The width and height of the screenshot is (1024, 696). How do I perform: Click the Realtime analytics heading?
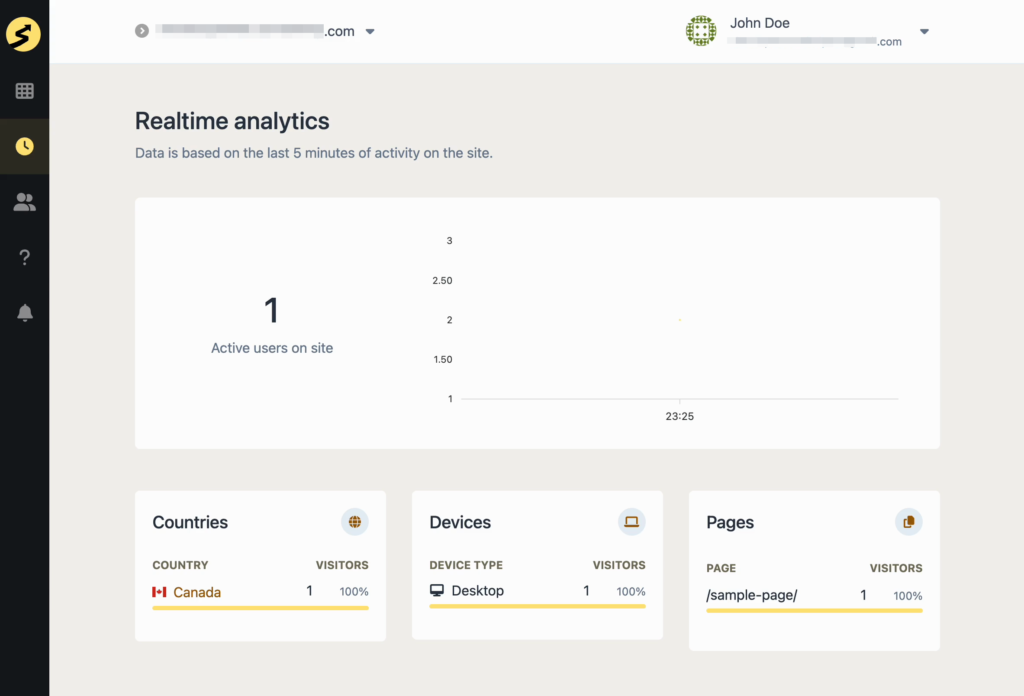[x=232, y=121]
